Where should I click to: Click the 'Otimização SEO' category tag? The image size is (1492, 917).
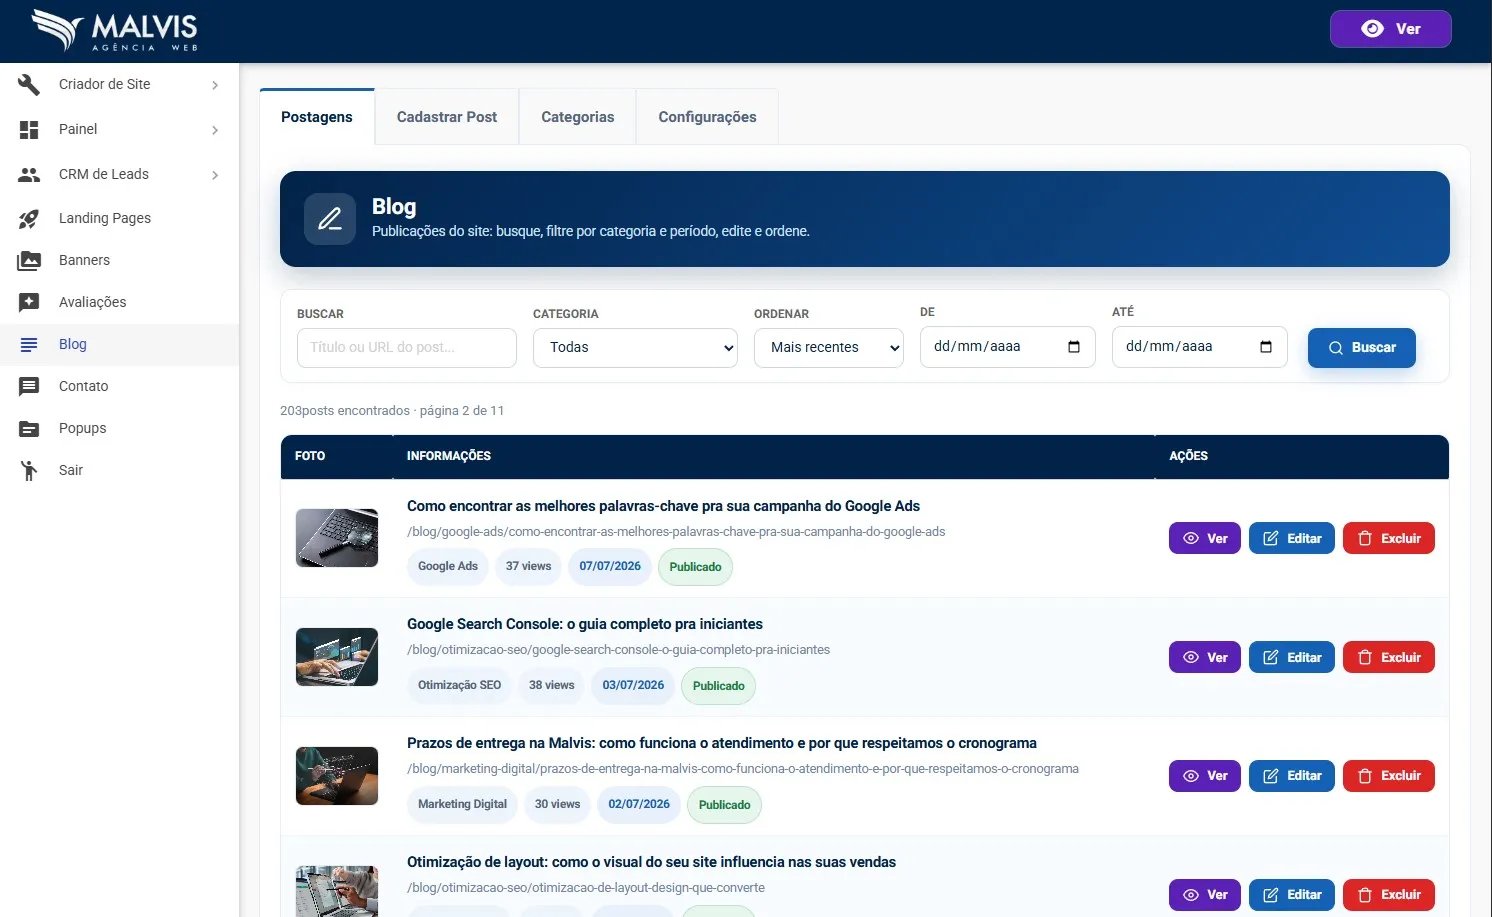point(460,686)
